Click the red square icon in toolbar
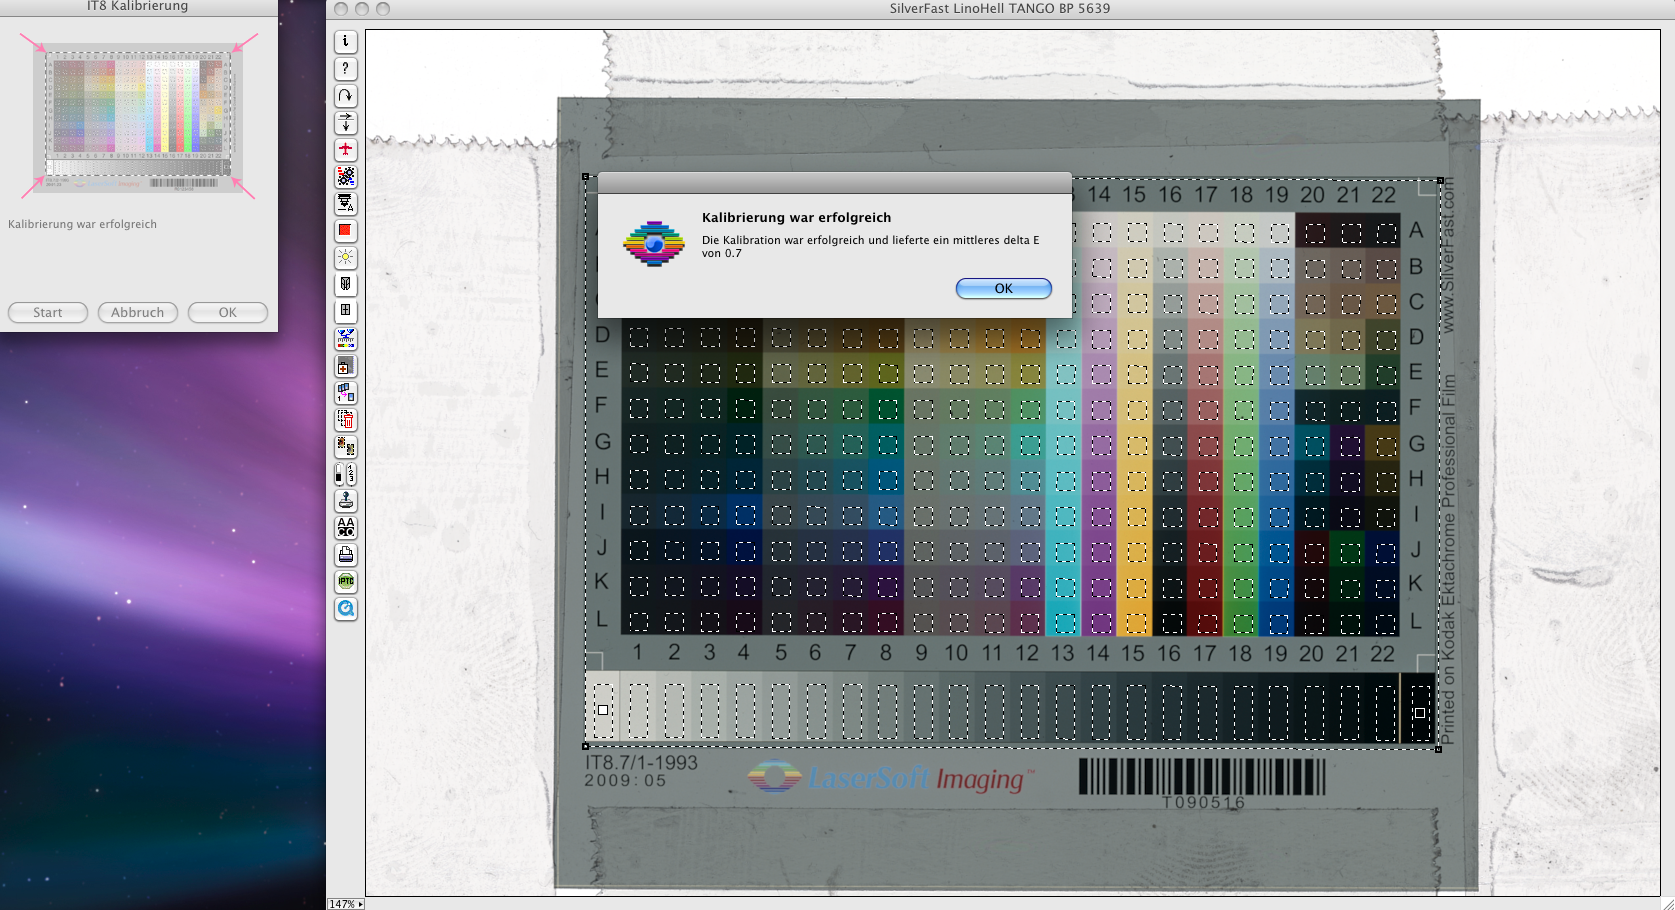Image resolution: width=1675 pixels, height=910 pixels. (345, 230)
